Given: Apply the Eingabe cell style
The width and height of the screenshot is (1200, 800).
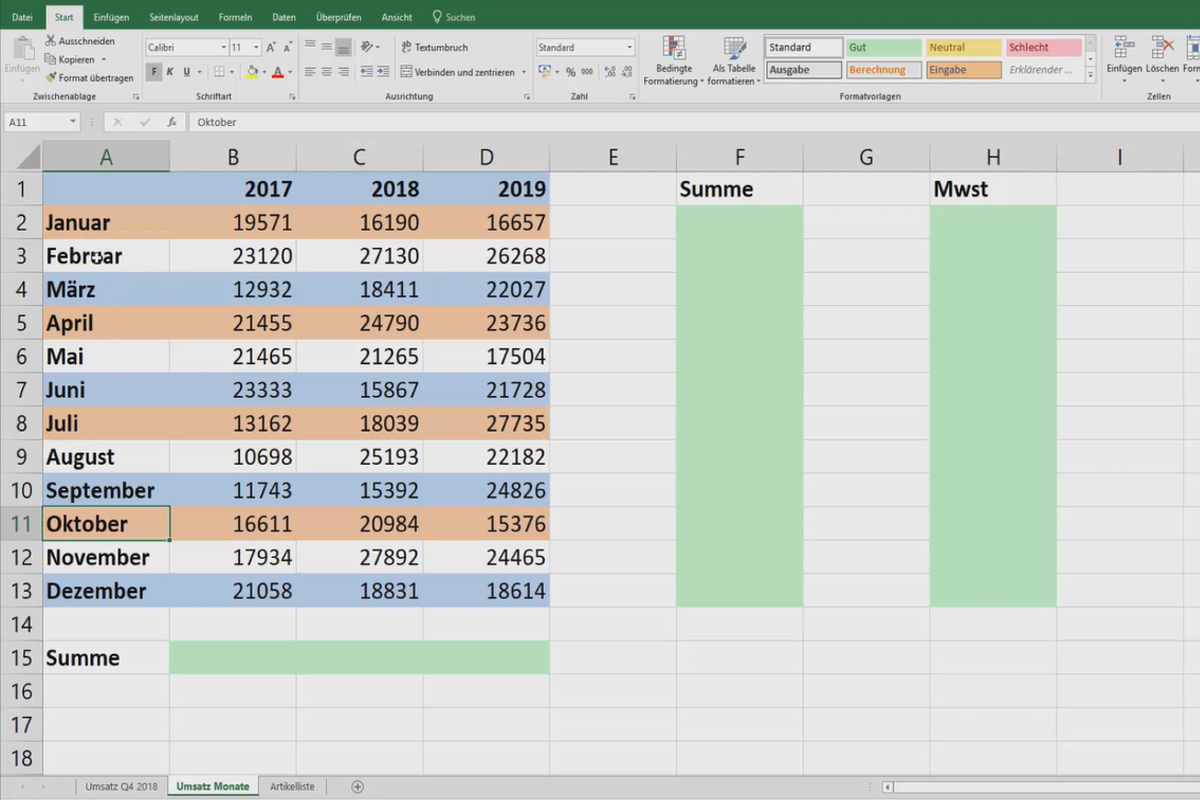Looking at the screenshot, I should pos(963,70).
